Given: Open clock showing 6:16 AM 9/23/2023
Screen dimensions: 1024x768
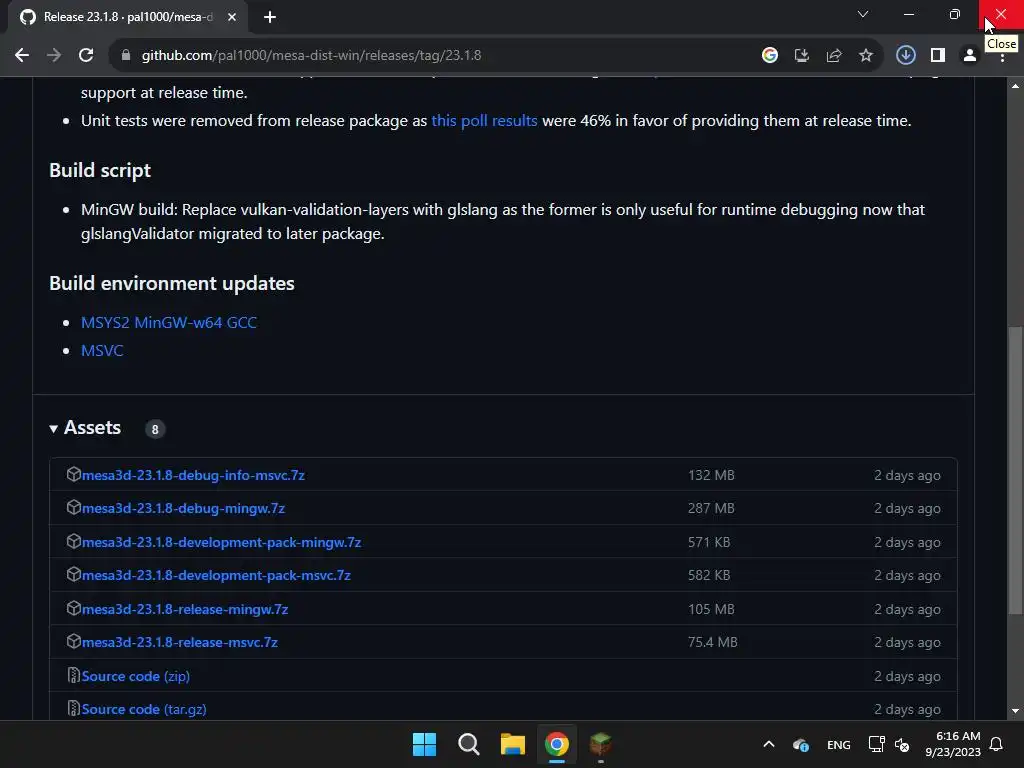Looking at the screenshot, I should click(x=953, y=744).
